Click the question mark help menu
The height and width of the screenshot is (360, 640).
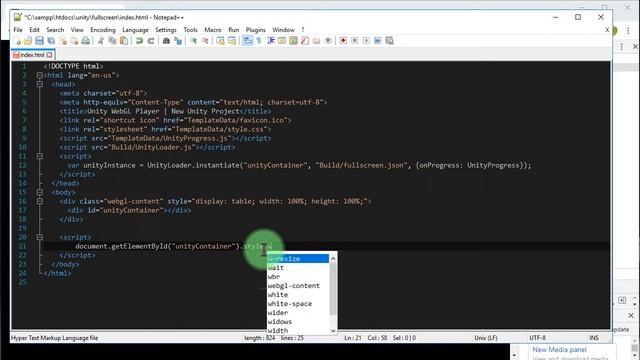tap(302, 30)
